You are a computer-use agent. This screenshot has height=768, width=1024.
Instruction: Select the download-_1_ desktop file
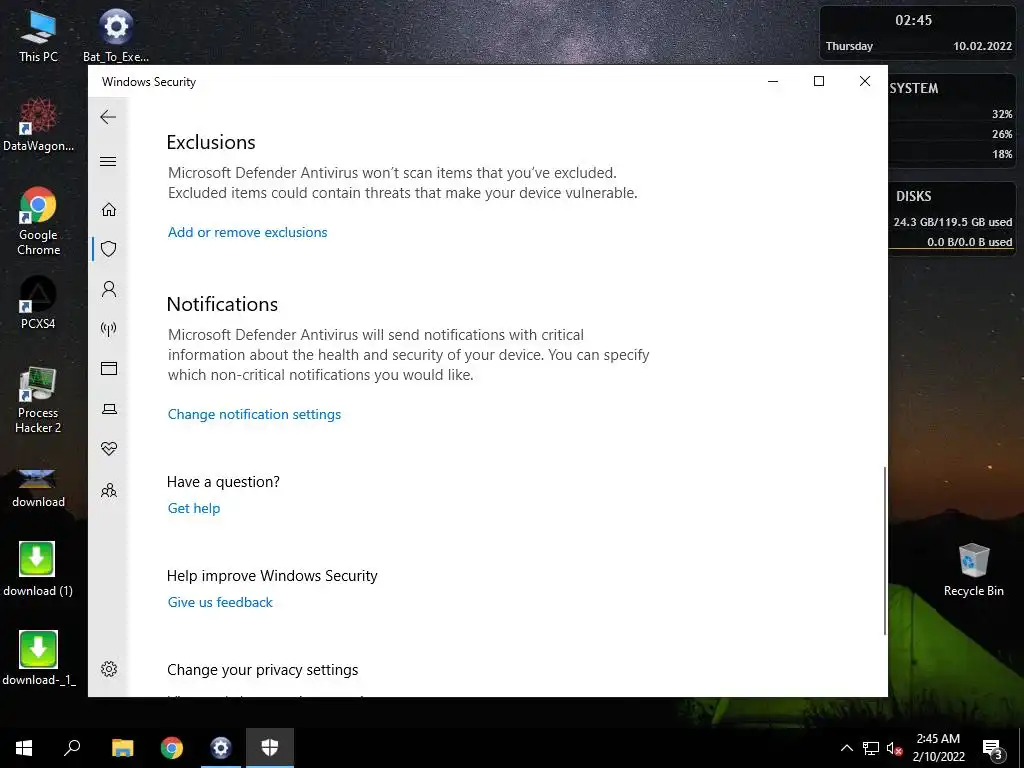pos(38,658)
